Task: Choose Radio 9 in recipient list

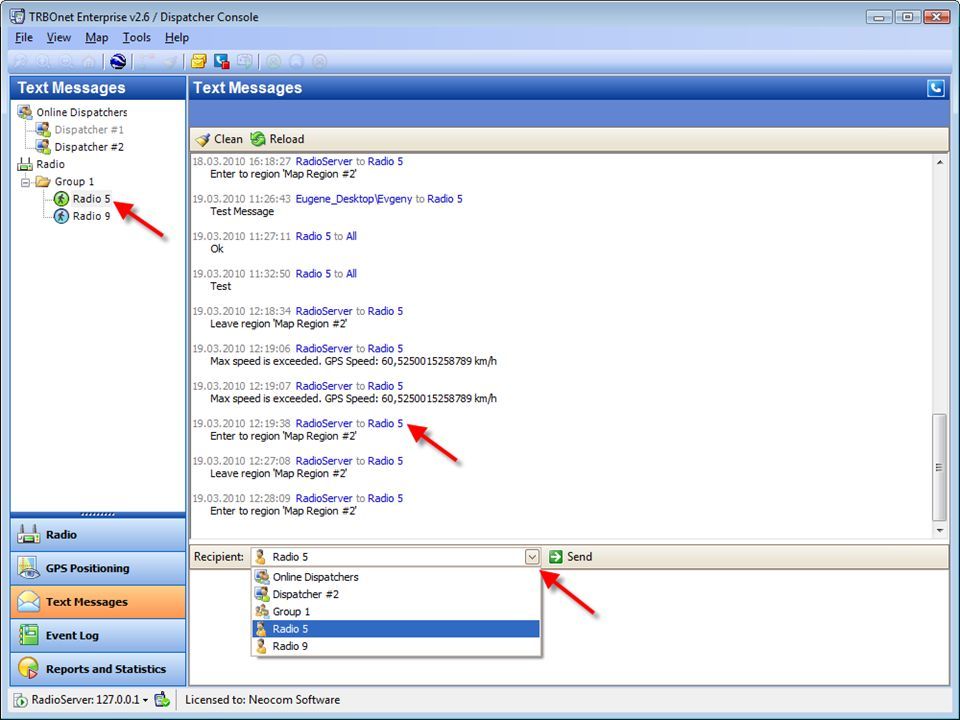Action: point(396,646)
